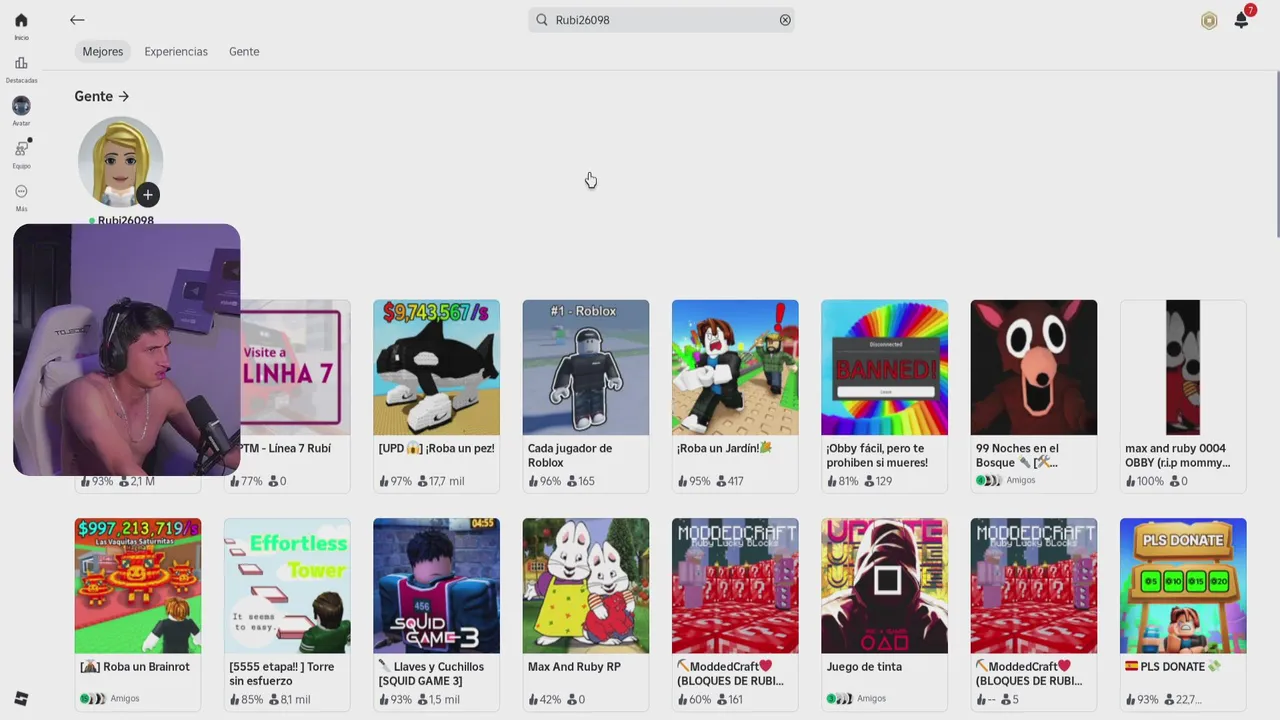Open the PLS DONATE game thumbnail
The width and height of the screenshot is (1280, 720).
1183,585
